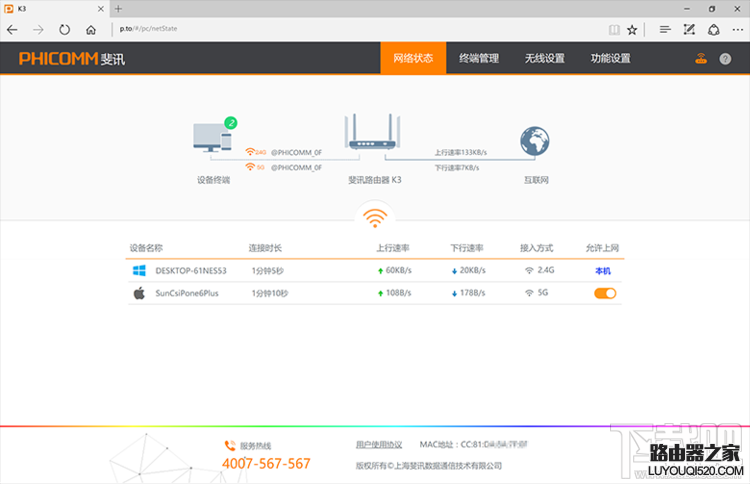Click the 互联网 label
The image size is (750, 484).
tap(536, 180)
